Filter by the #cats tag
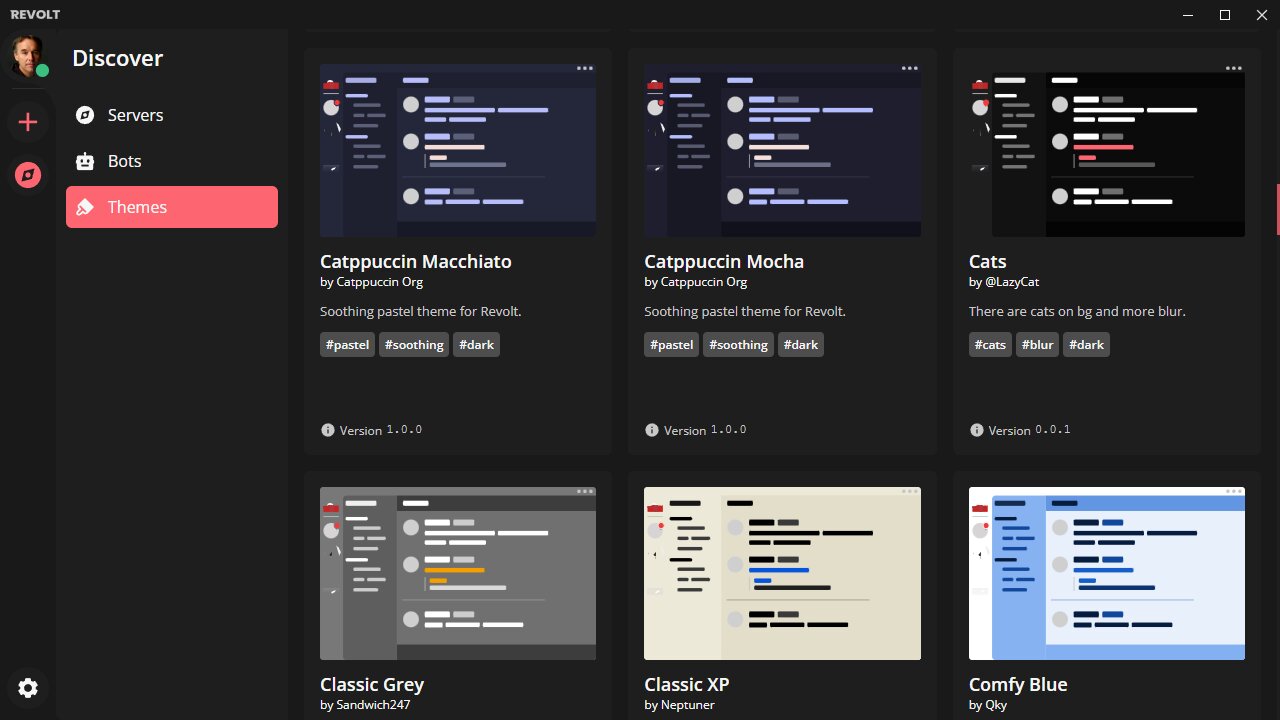 point(990,345)
